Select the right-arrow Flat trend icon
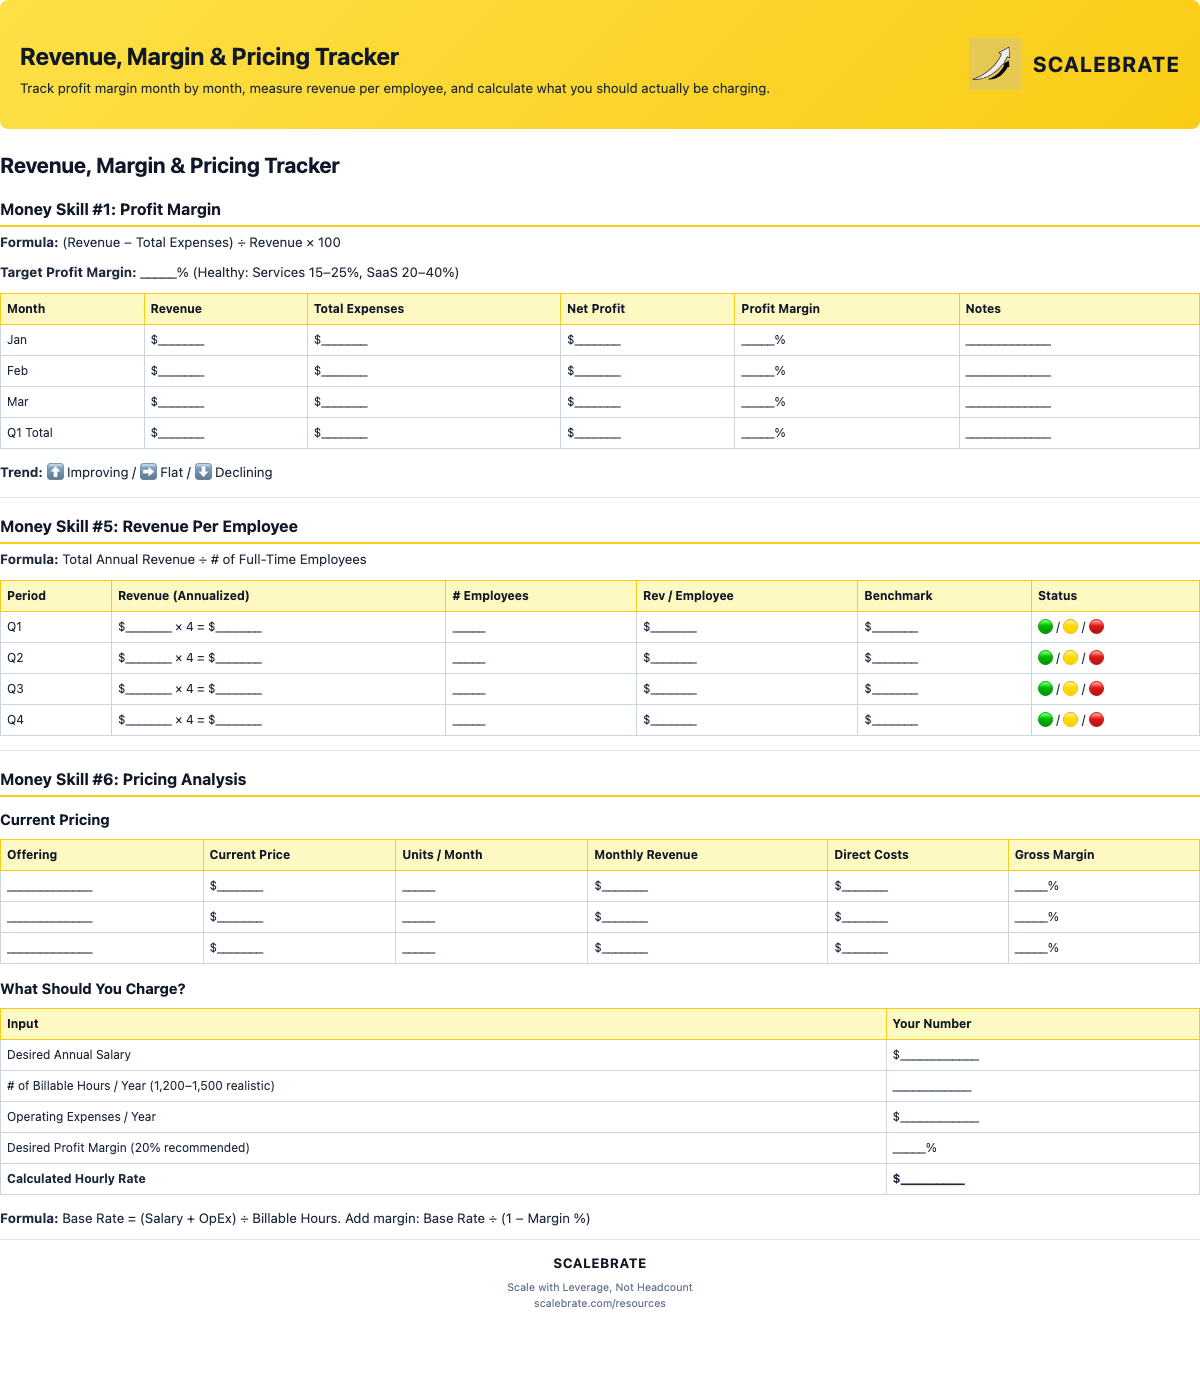The height and width of the screenshot is (1400, 1200). [148, 472]
